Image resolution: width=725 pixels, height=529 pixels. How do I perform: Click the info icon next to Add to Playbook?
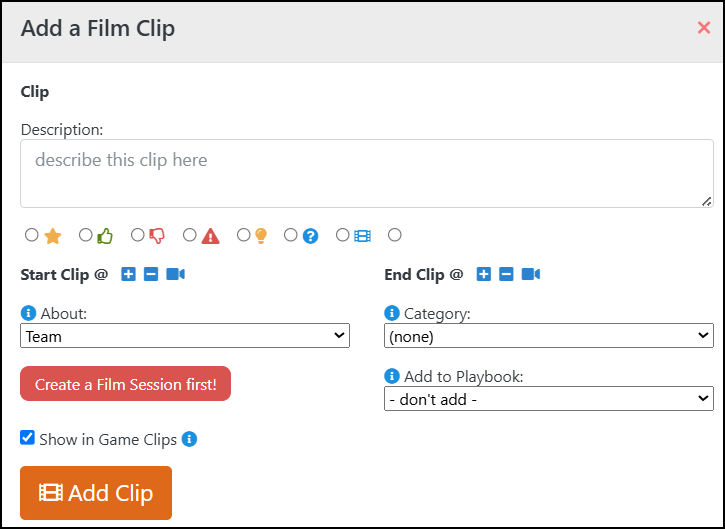click(392, 376)
